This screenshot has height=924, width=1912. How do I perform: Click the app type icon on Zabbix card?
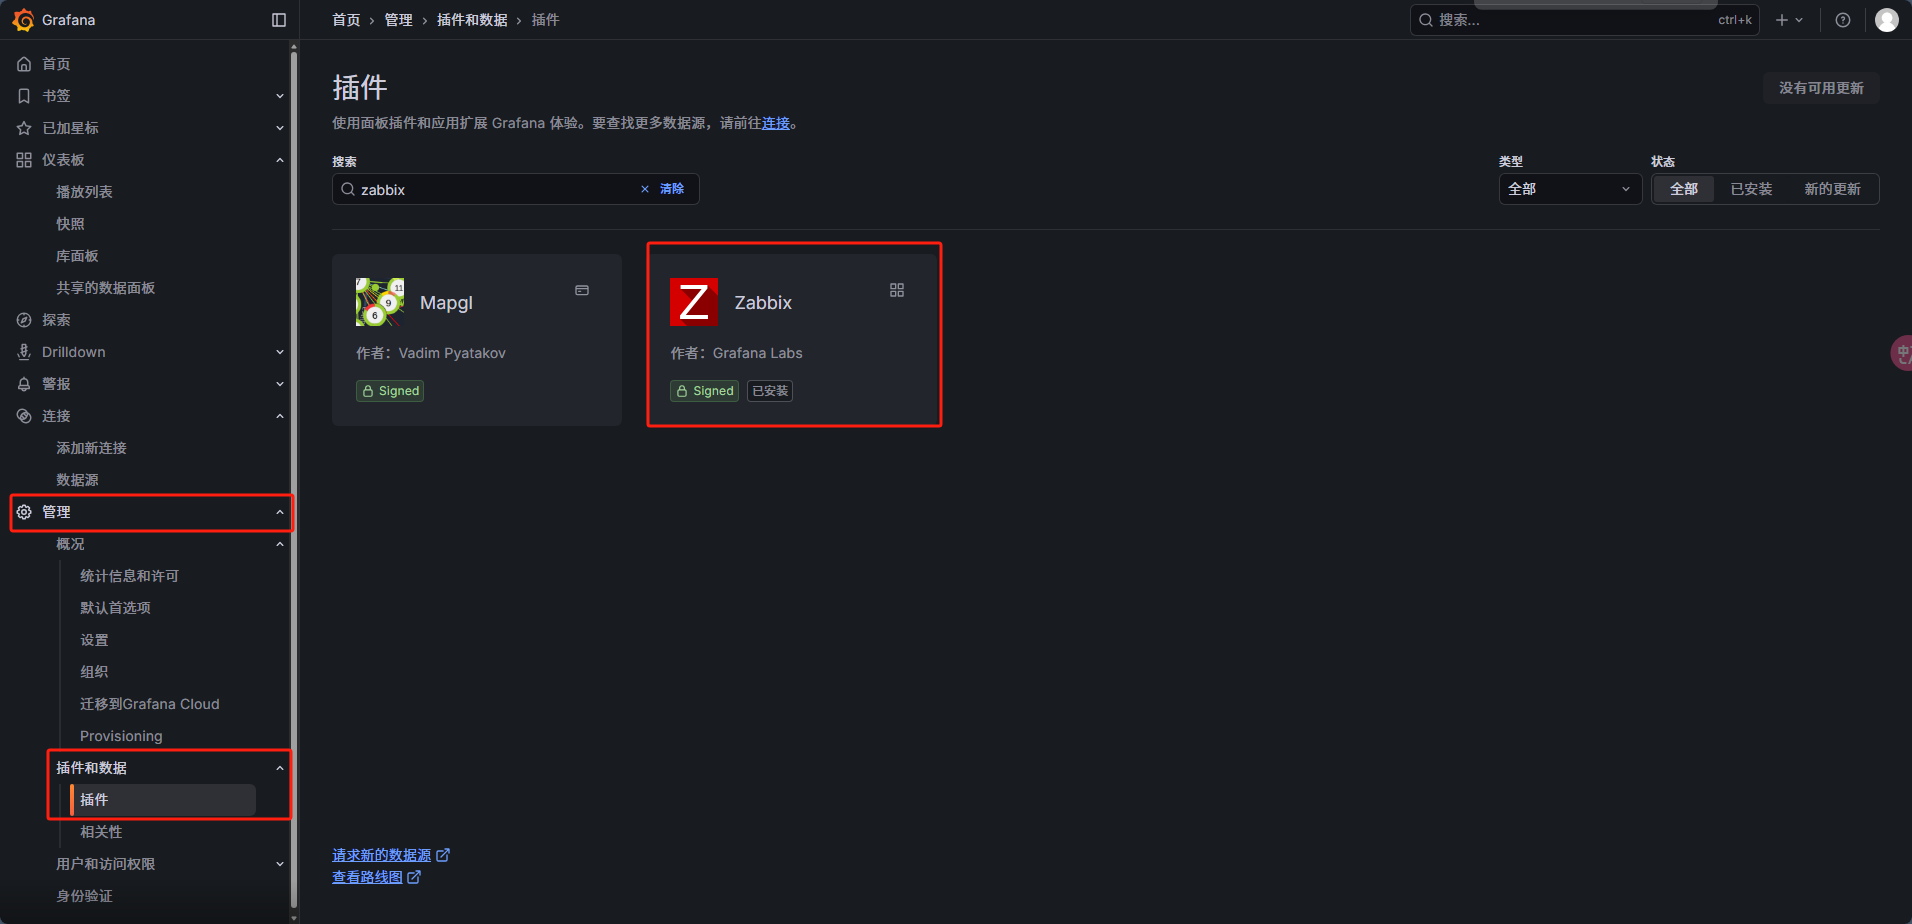(897, 290)
